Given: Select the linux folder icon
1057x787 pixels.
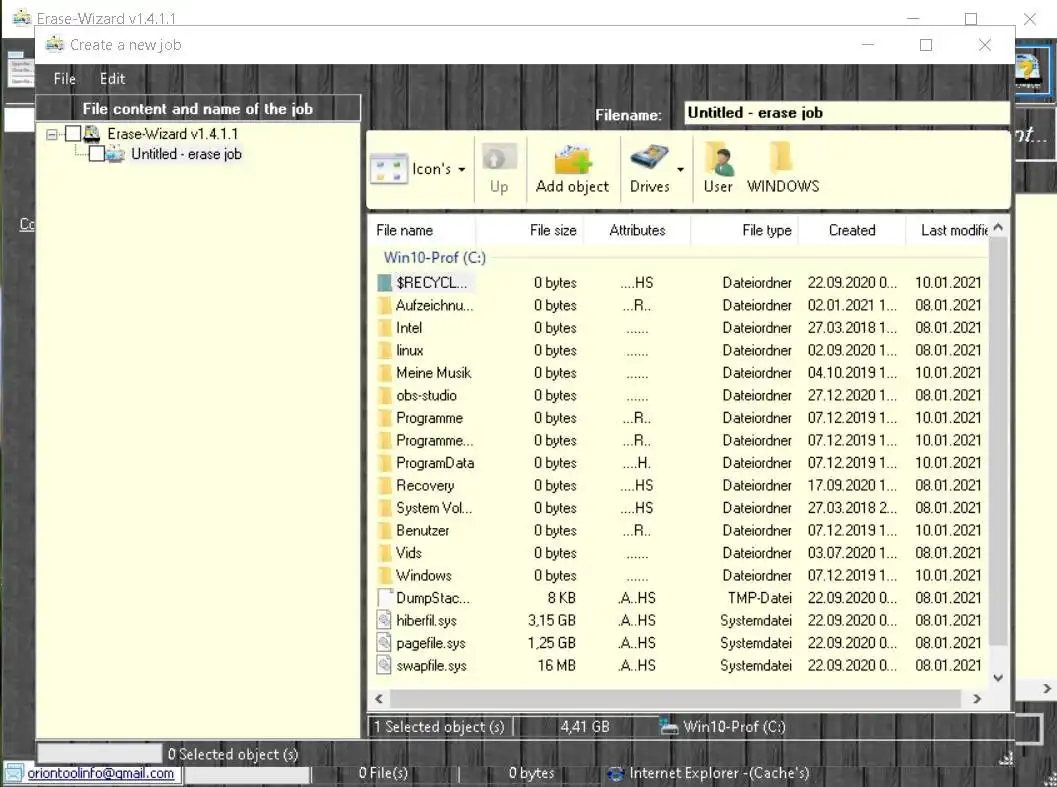Looking at the screenshot, I should click(x=384, y=351).
